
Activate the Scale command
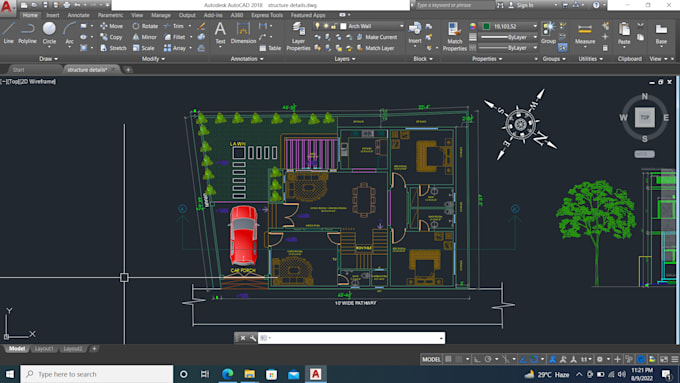[144, 48]
